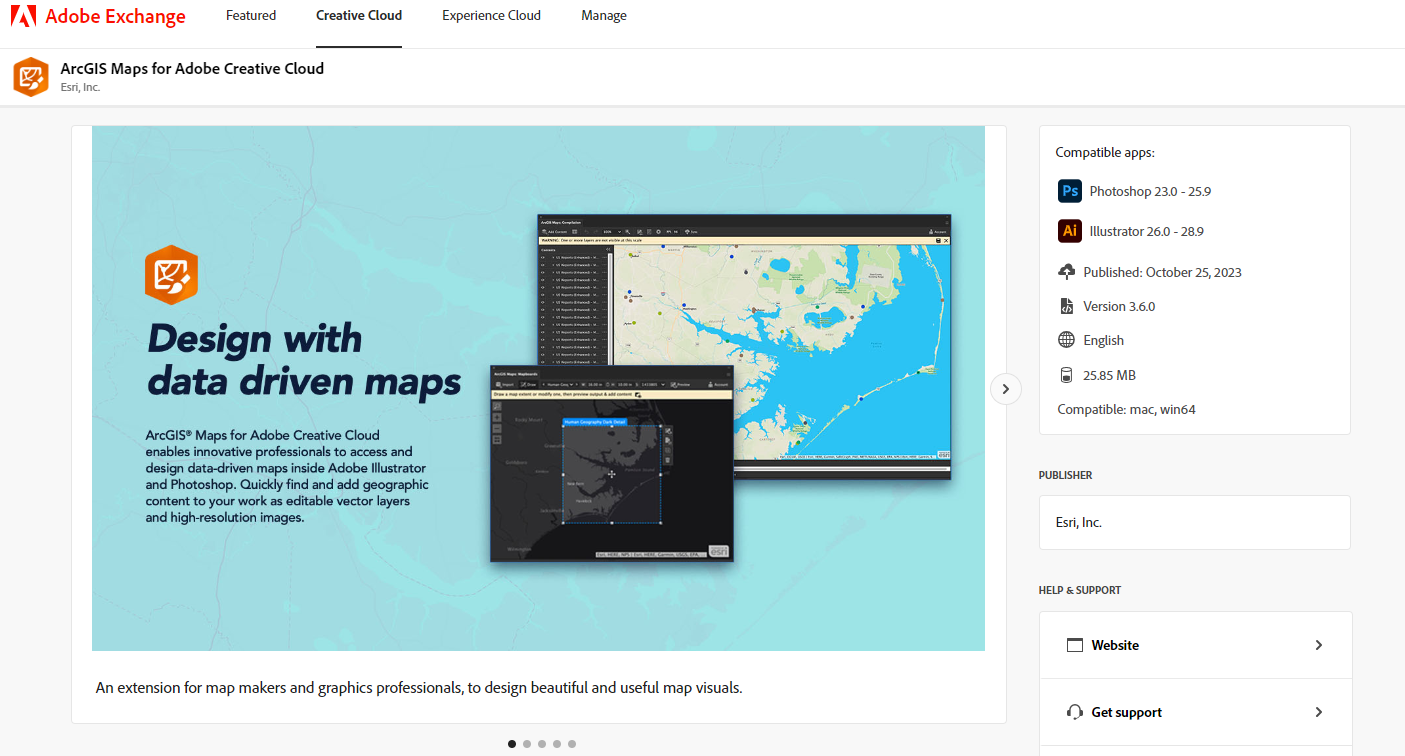This screenshot has height=756, width=1405.
Task: Click the Illustrator compatibility icon
Action: pos(1069,231)
